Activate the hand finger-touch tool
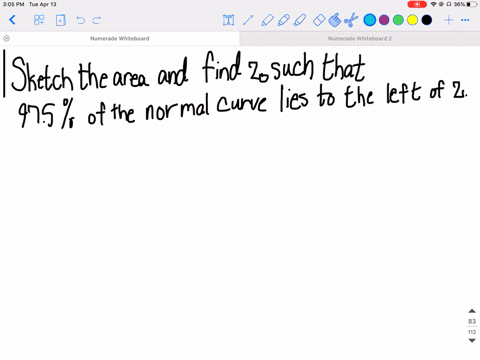The height and width of the screenshot is (360, 480). point(335,20)
